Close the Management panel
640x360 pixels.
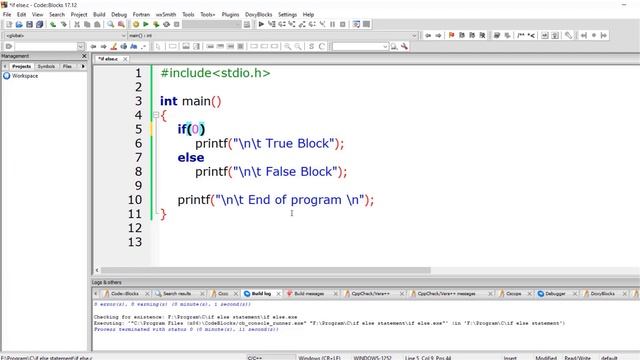(84, 56)
